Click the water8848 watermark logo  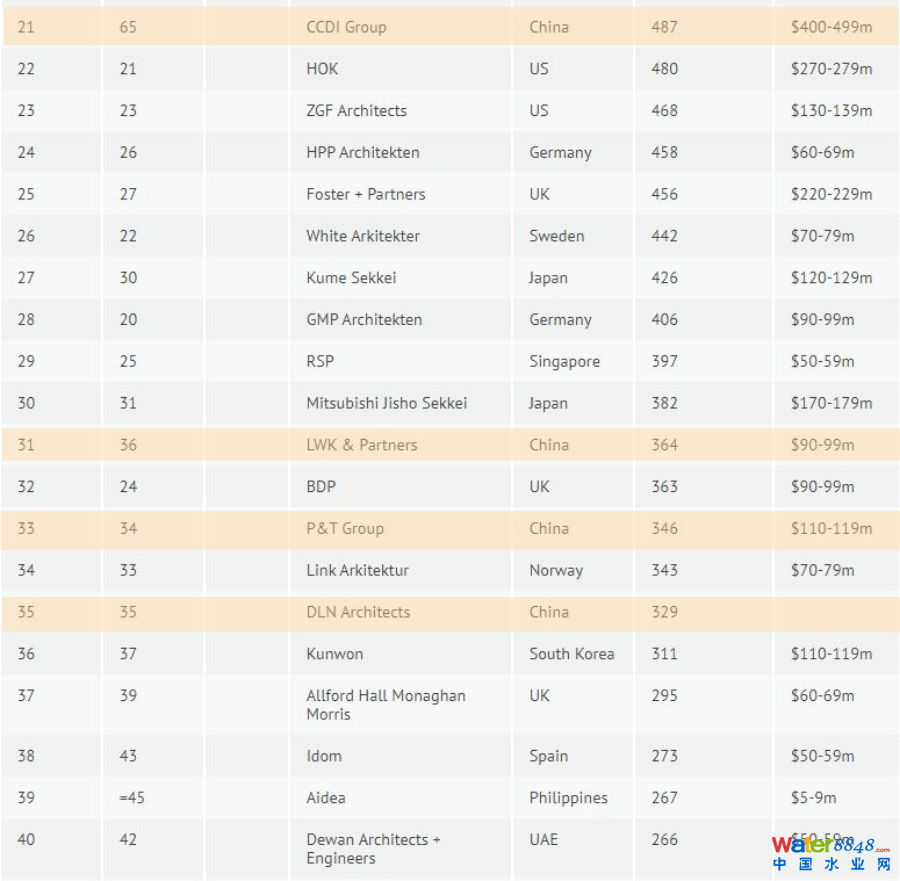click(x=831, y=853)
